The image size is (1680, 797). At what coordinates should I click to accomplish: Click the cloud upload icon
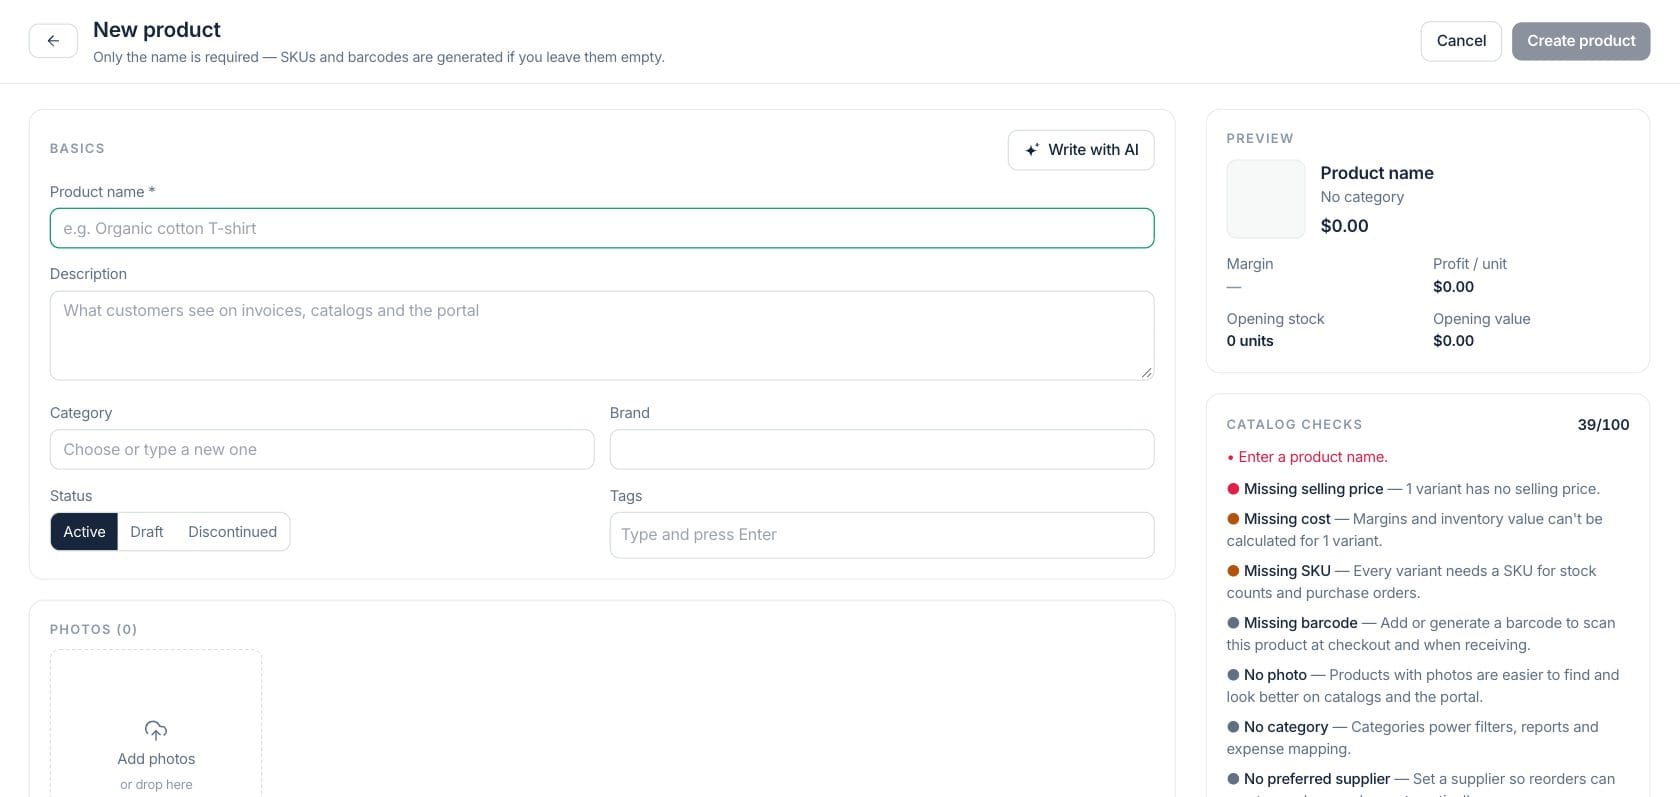[x=156, y=730]
